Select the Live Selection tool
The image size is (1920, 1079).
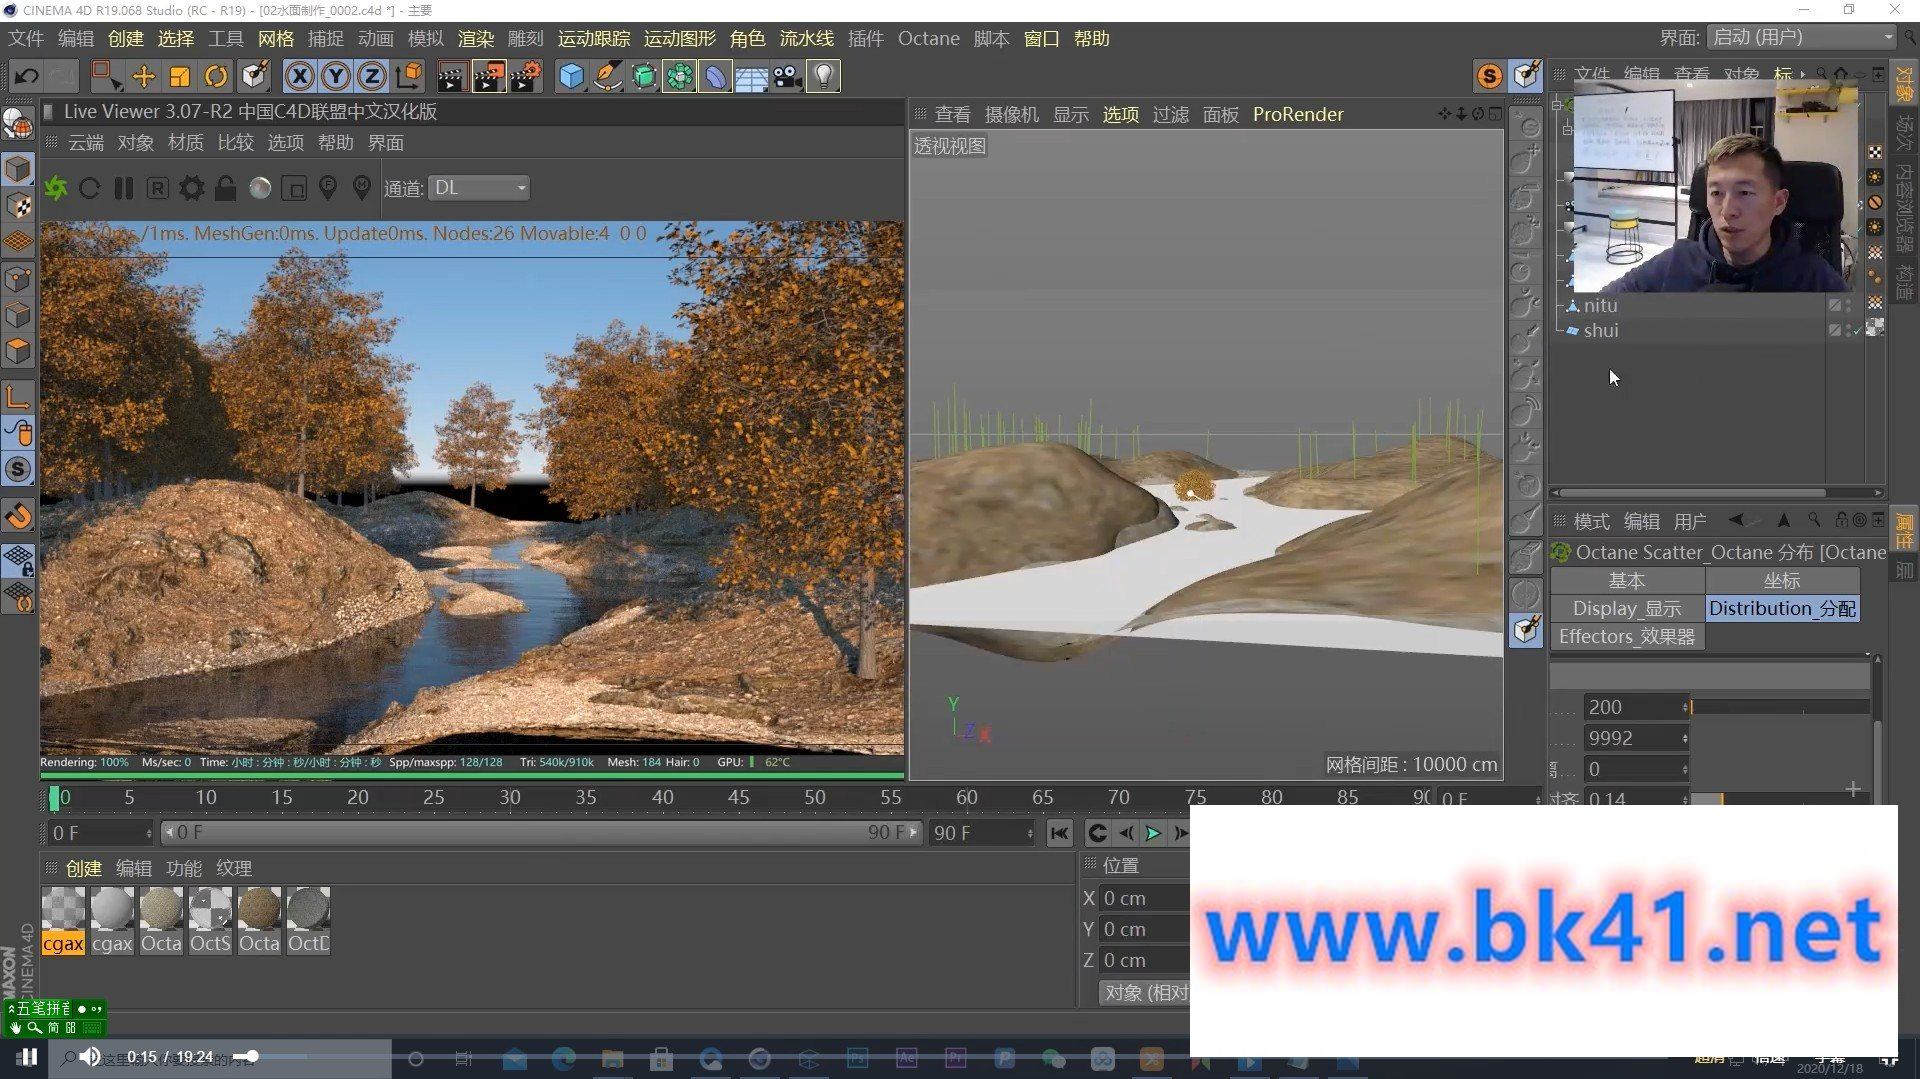[104, 76]
